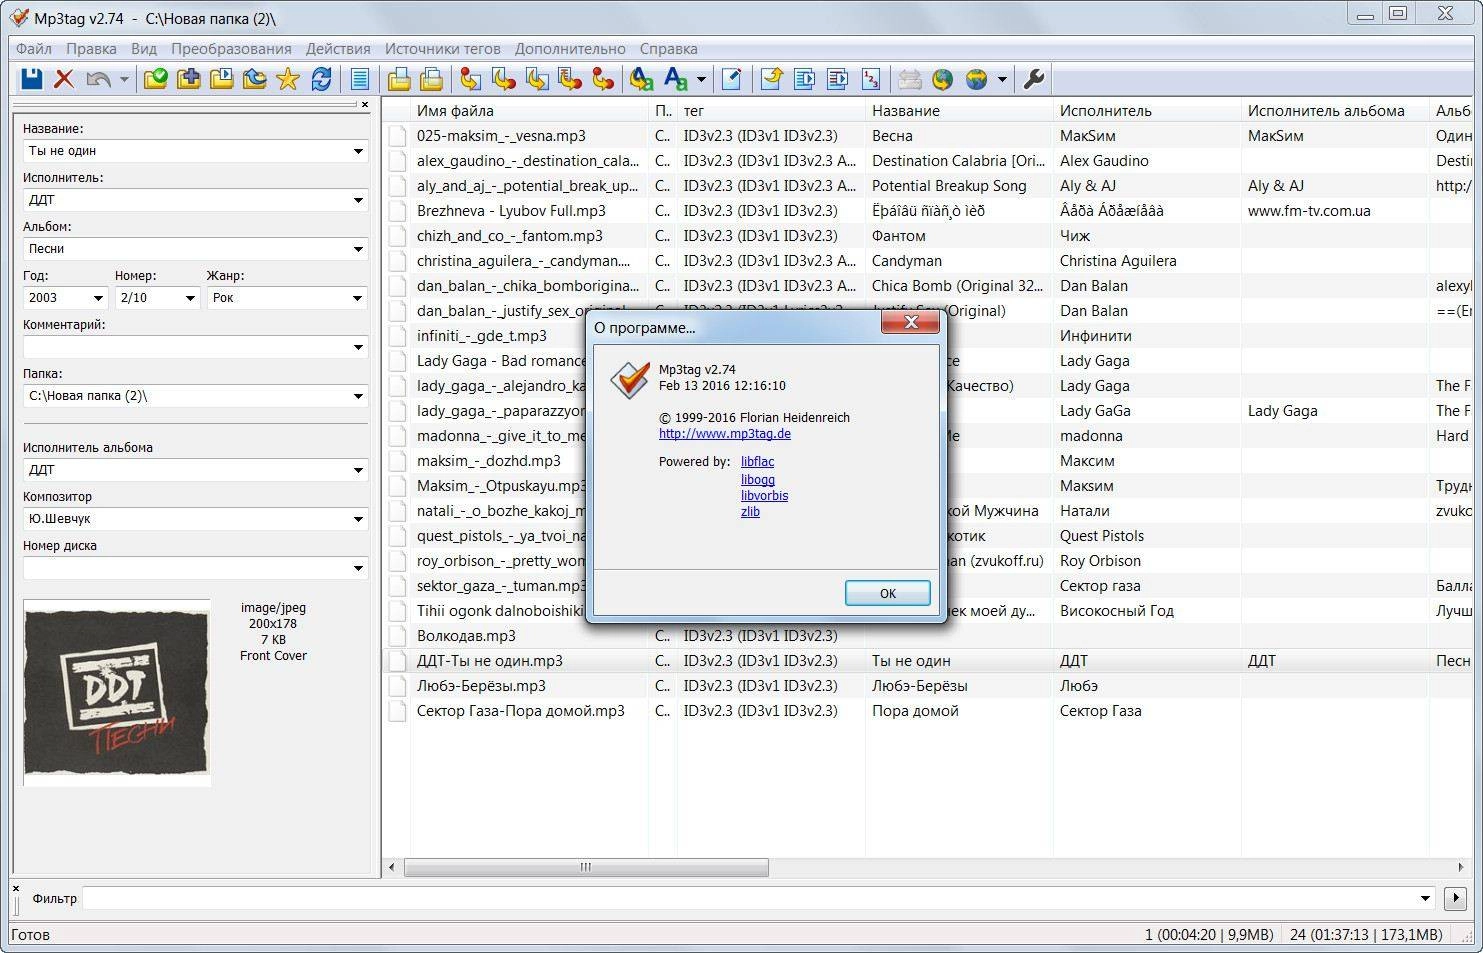The height and width of the screenshot is (953, 1483).
Task: Click the Autonumbering wizard 123 icon
Action: [871, 79]
